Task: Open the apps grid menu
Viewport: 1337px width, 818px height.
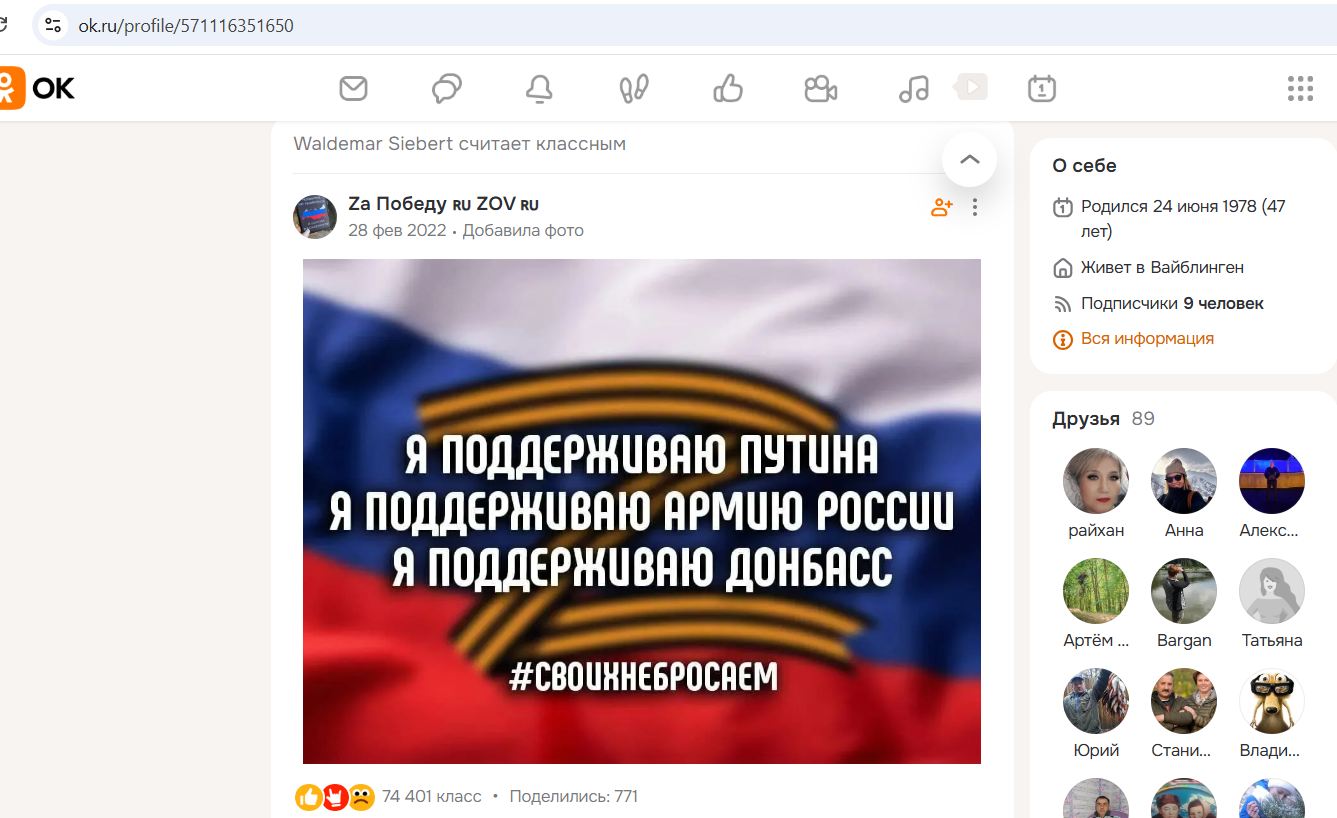Action: coord(1300,88)
